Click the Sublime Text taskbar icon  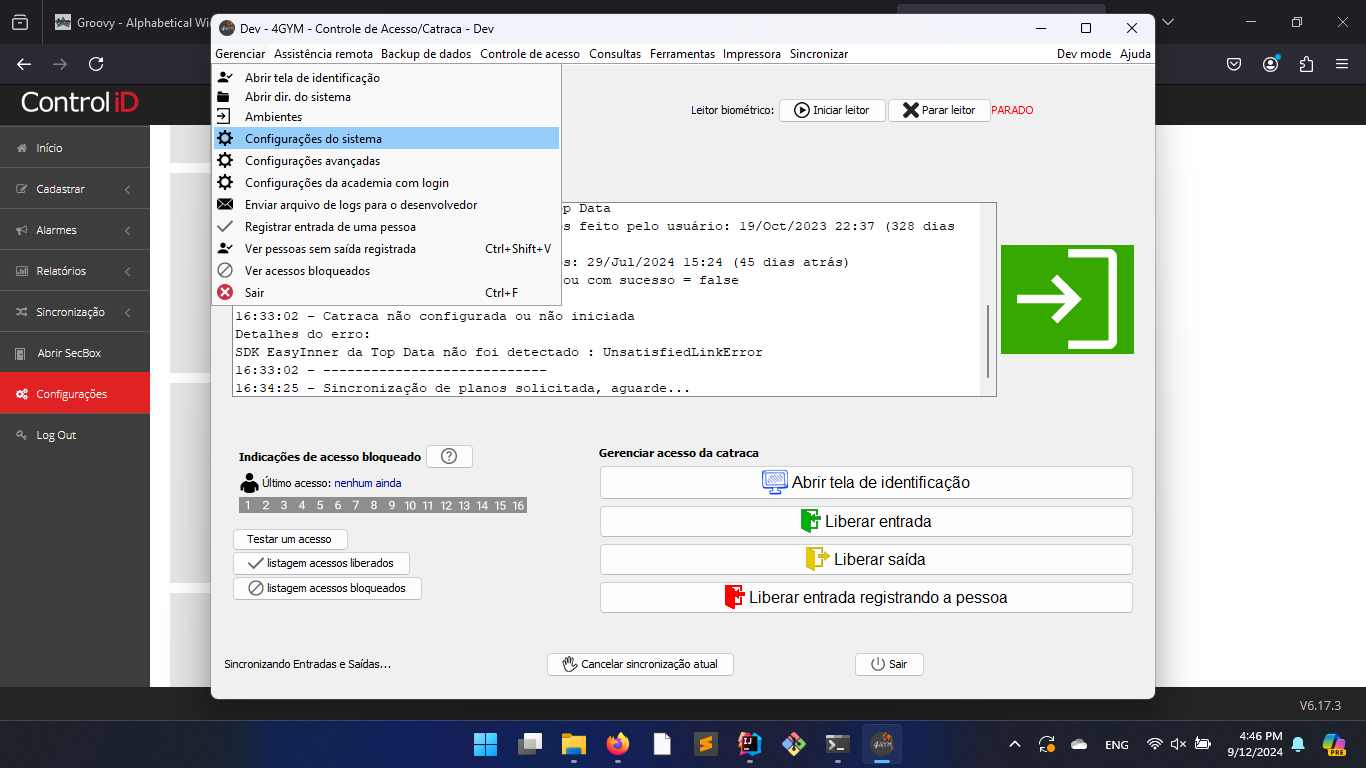click(x=705, y=744)
